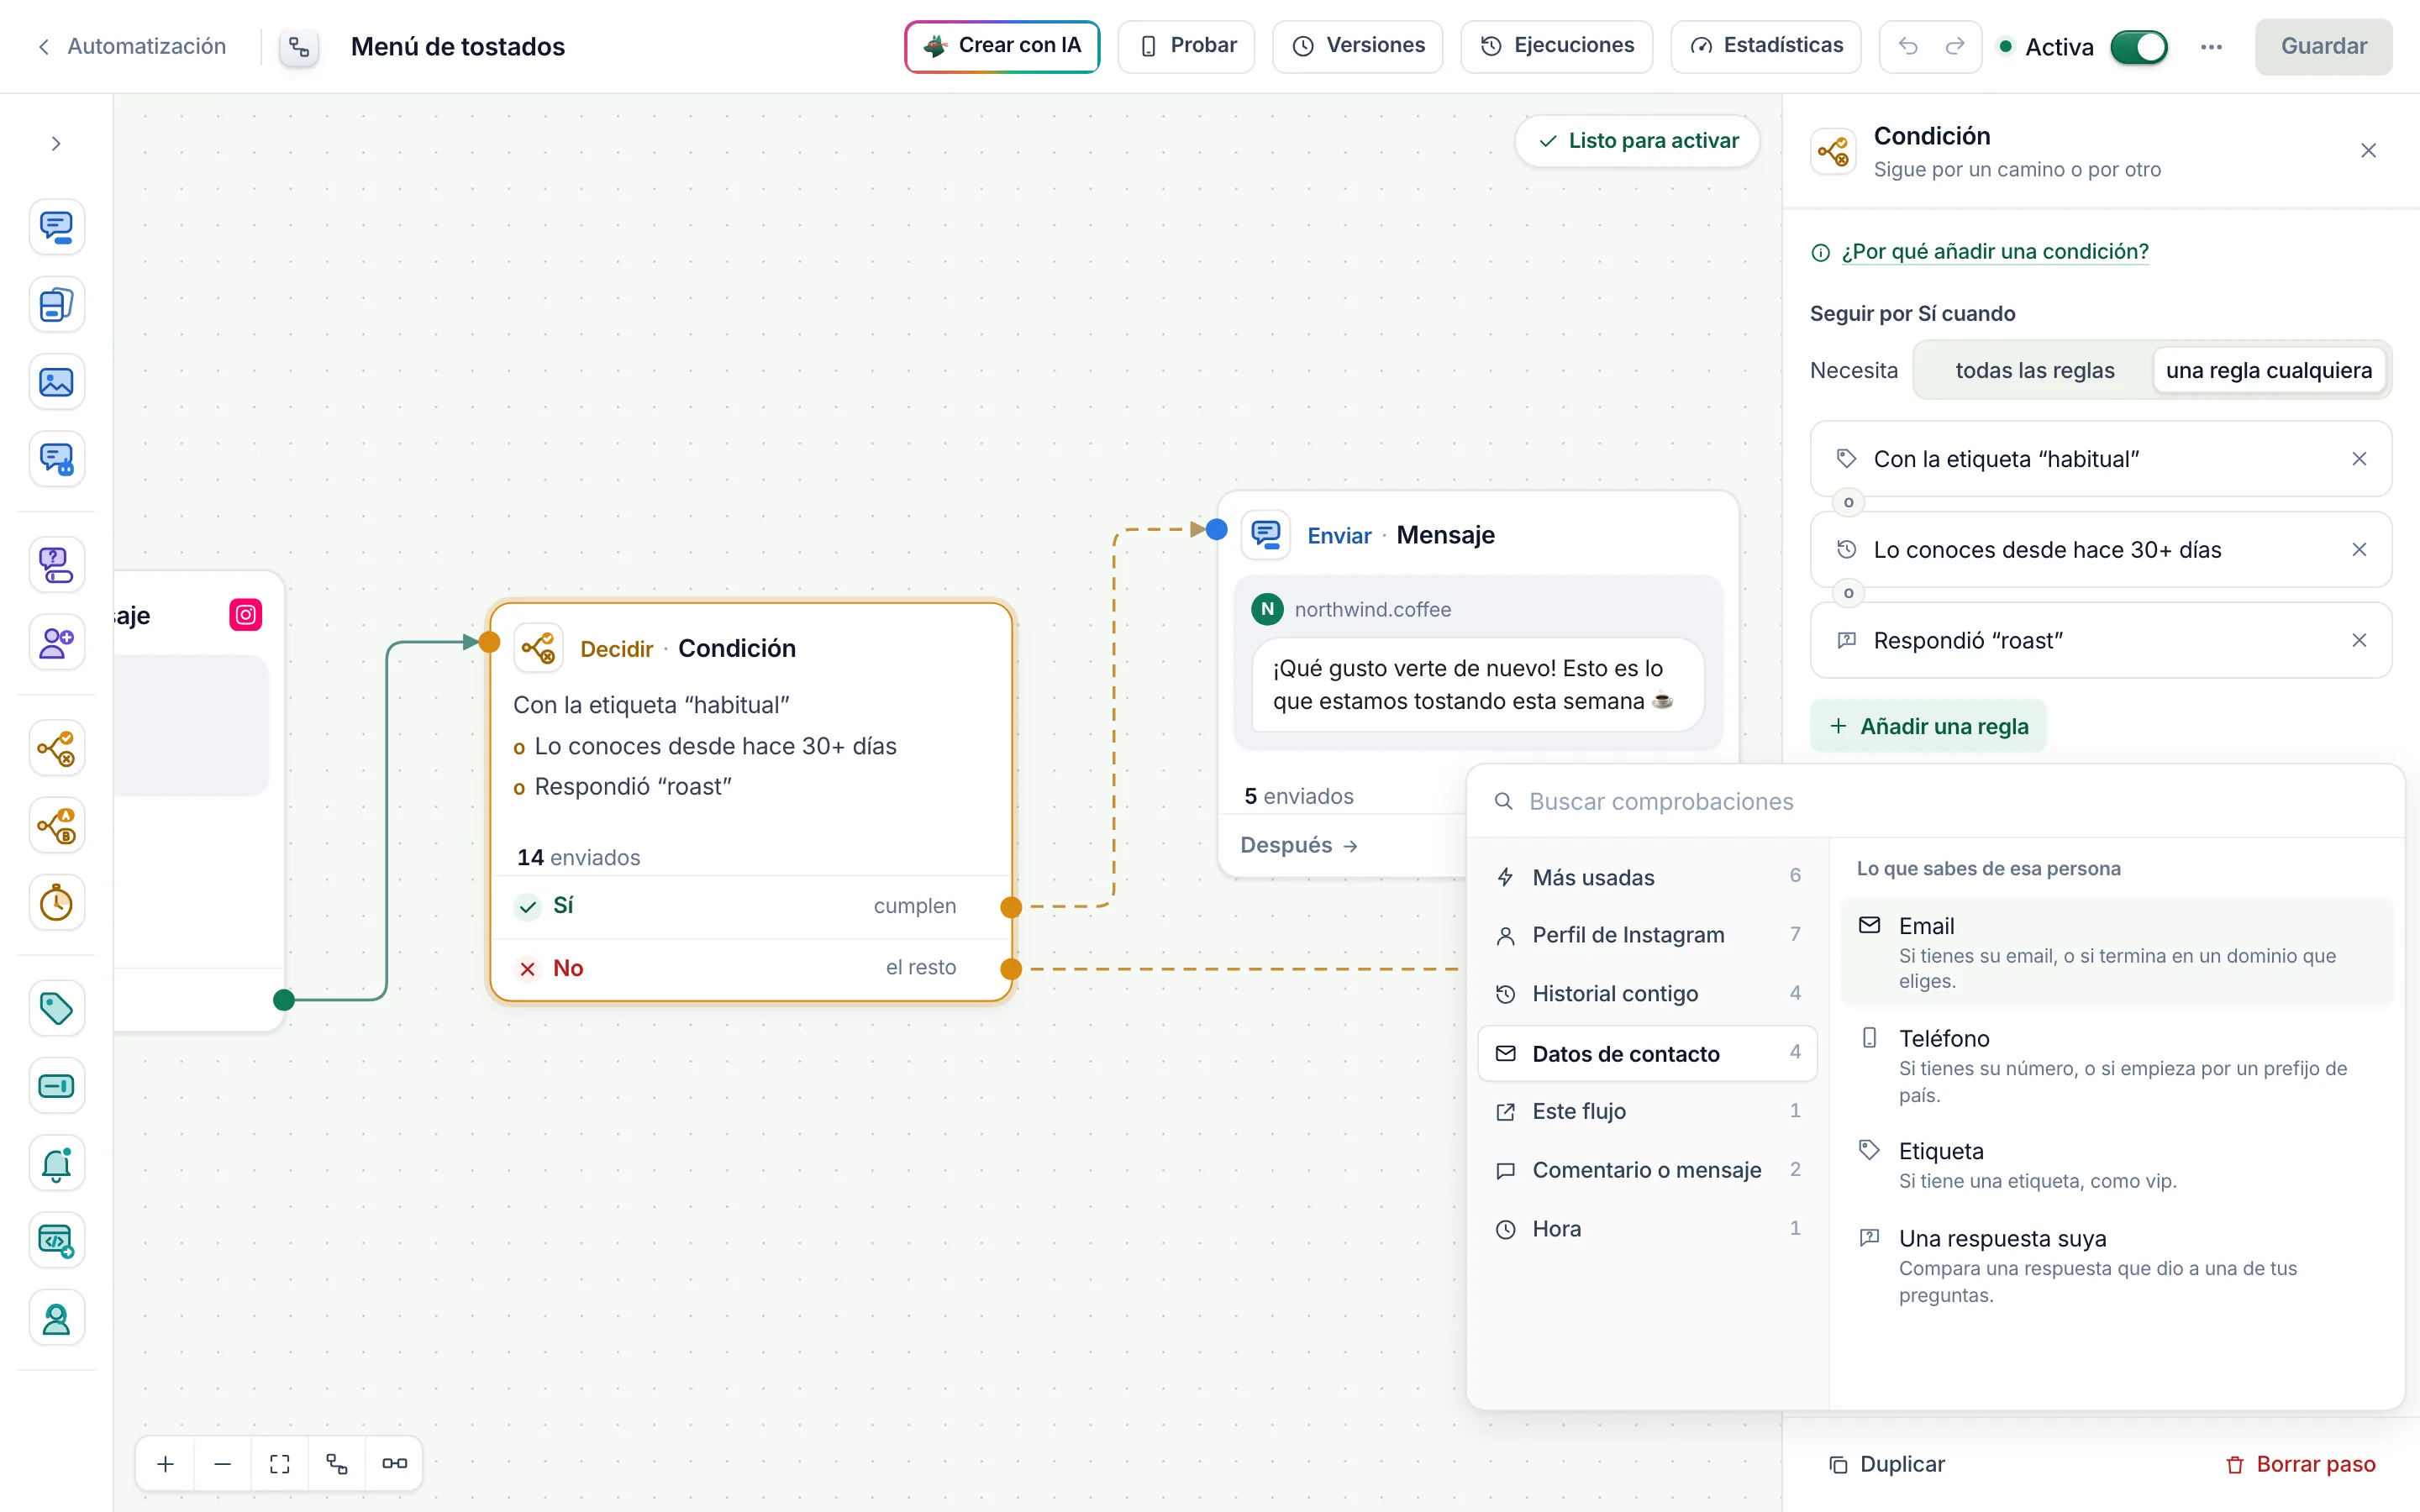Expand the left sidebar with the chevron

pyautogui.click(x=56, y=144)
